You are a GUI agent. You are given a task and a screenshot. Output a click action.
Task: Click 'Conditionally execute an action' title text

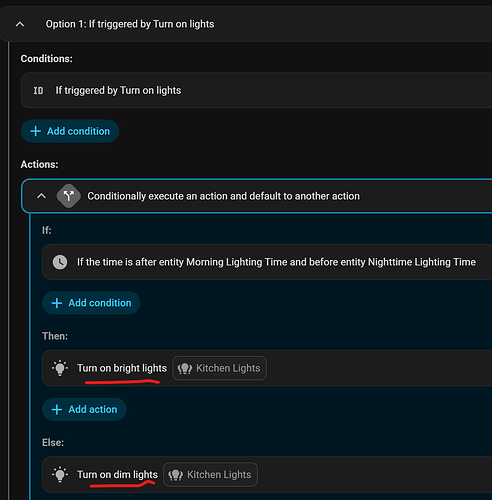(x=223, y=196)
